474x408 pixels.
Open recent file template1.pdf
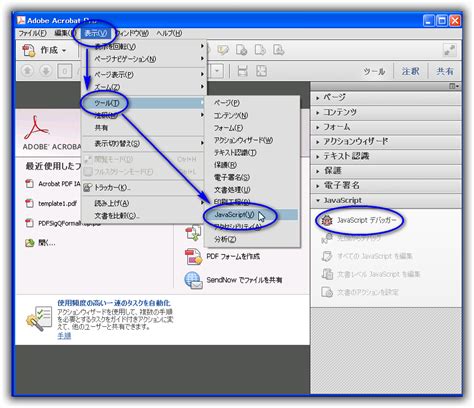coord(57,203)
